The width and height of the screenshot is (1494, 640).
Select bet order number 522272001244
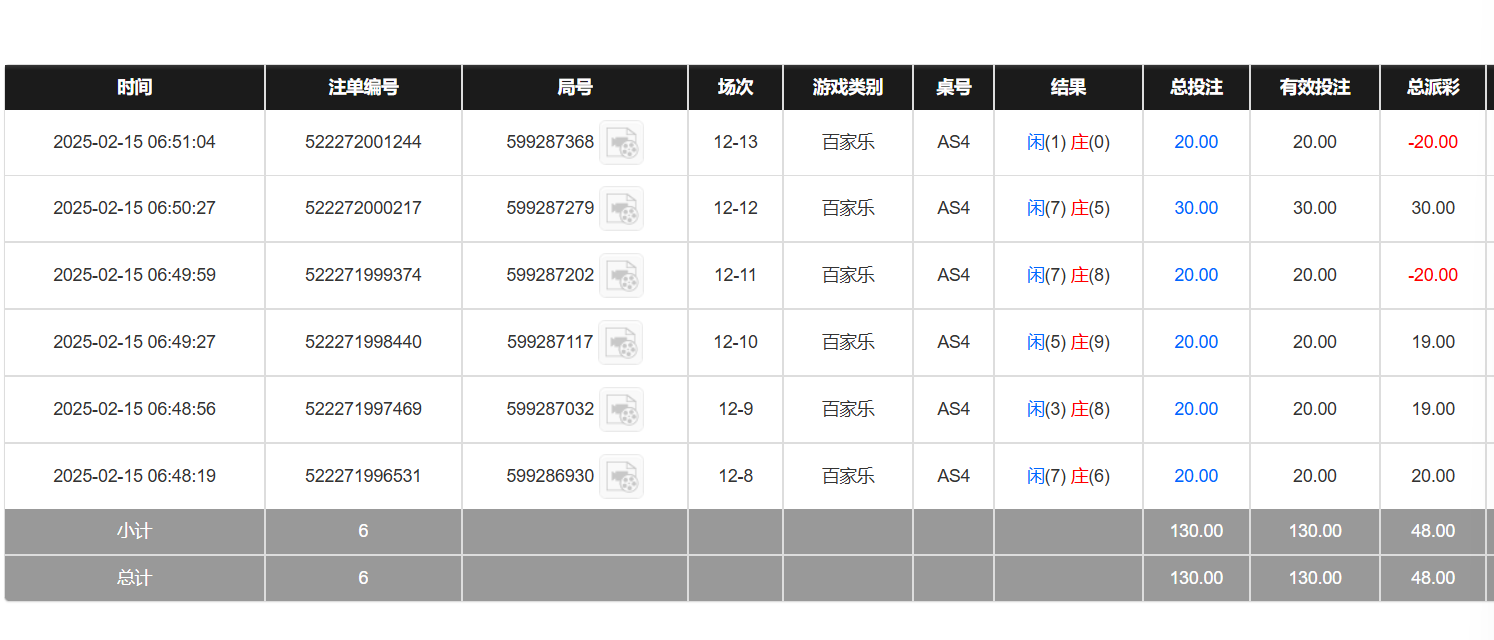pos(363,142)
